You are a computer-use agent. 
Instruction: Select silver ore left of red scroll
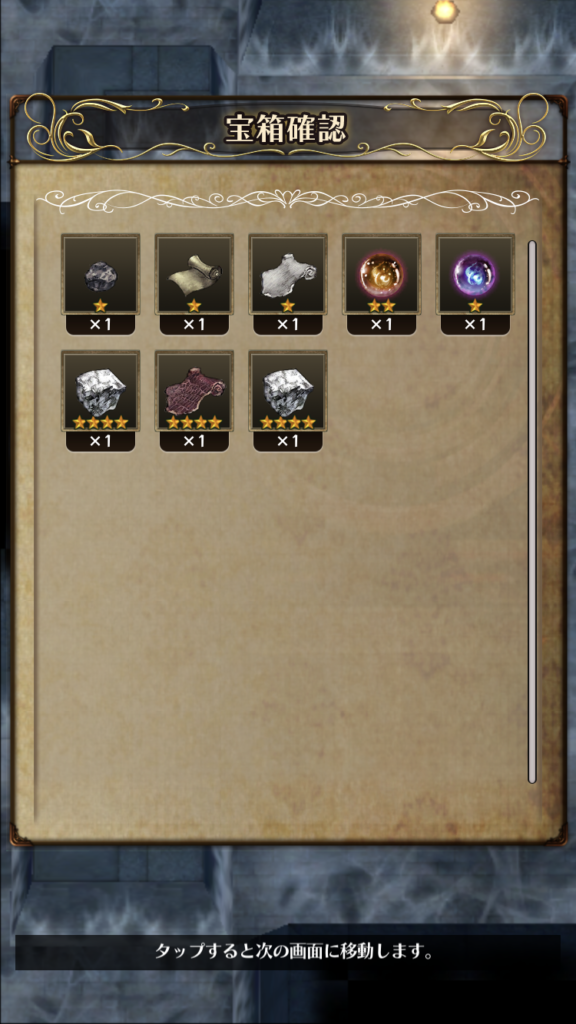click(x=101, y=391)
